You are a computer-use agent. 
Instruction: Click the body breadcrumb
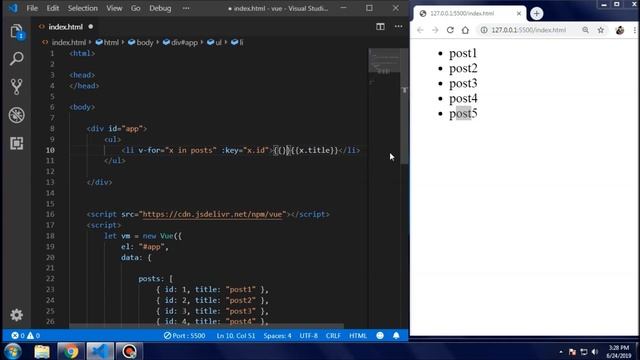[144, 42]
